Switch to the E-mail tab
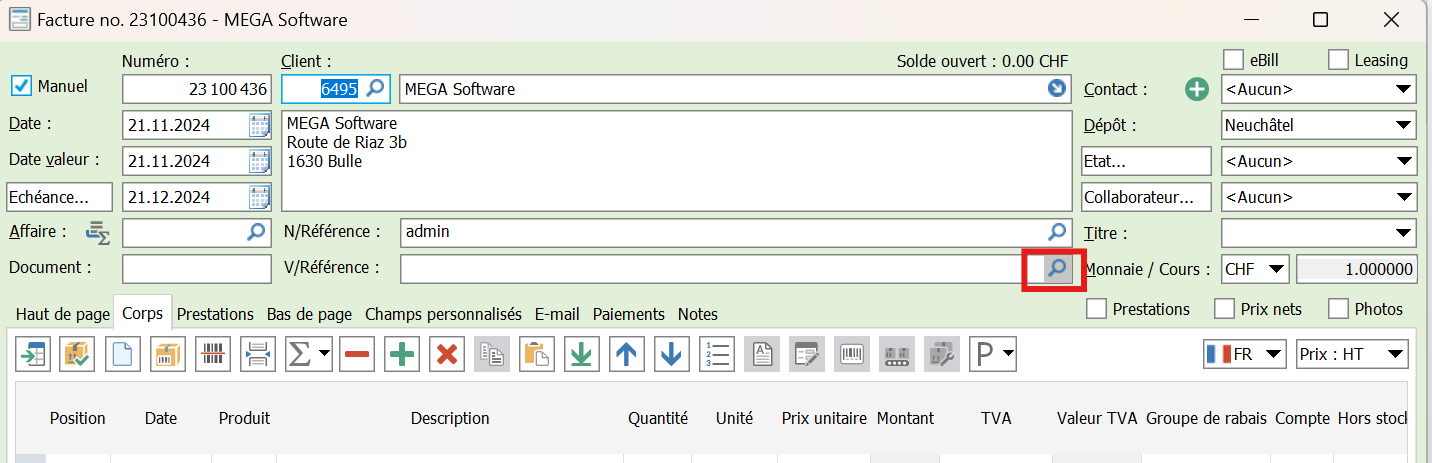The width and height of the screenshot is (1432, 463). 557,314
